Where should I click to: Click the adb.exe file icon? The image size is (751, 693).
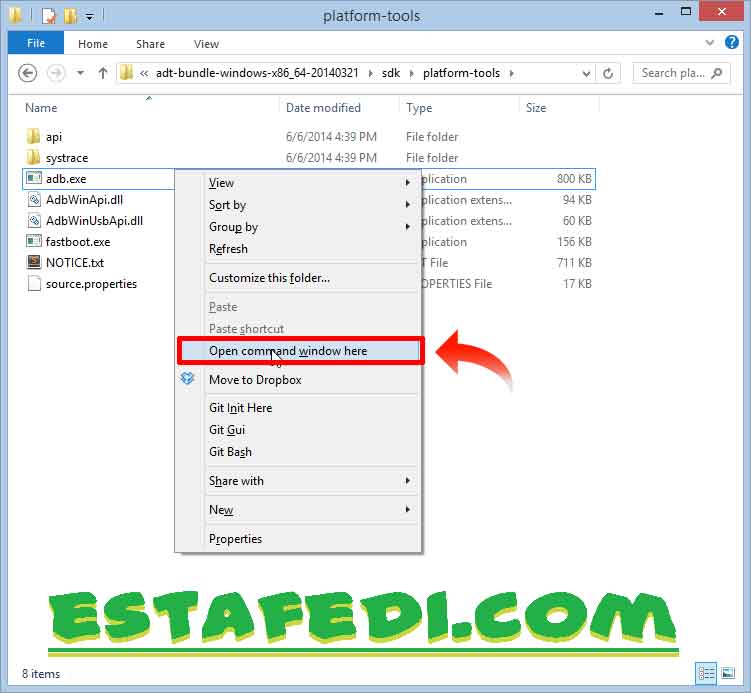[x=33, y=179]
